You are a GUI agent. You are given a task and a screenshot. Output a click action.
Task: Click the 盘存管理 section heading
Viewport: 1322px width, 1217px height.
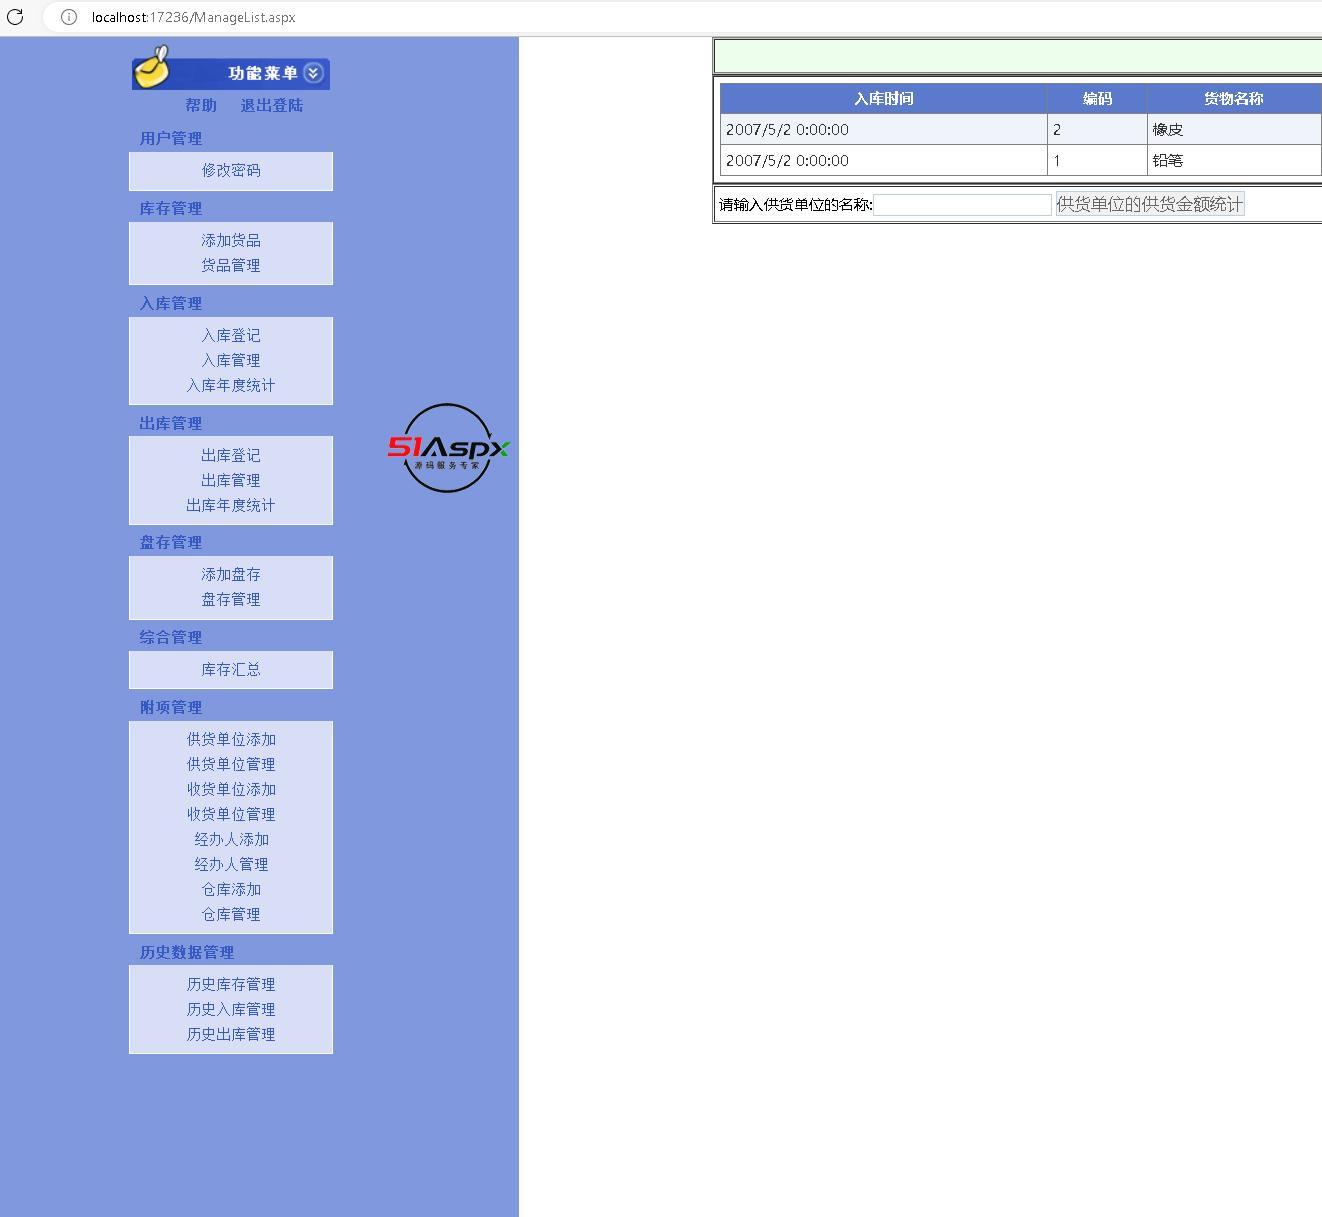click(x=171, y=543)
